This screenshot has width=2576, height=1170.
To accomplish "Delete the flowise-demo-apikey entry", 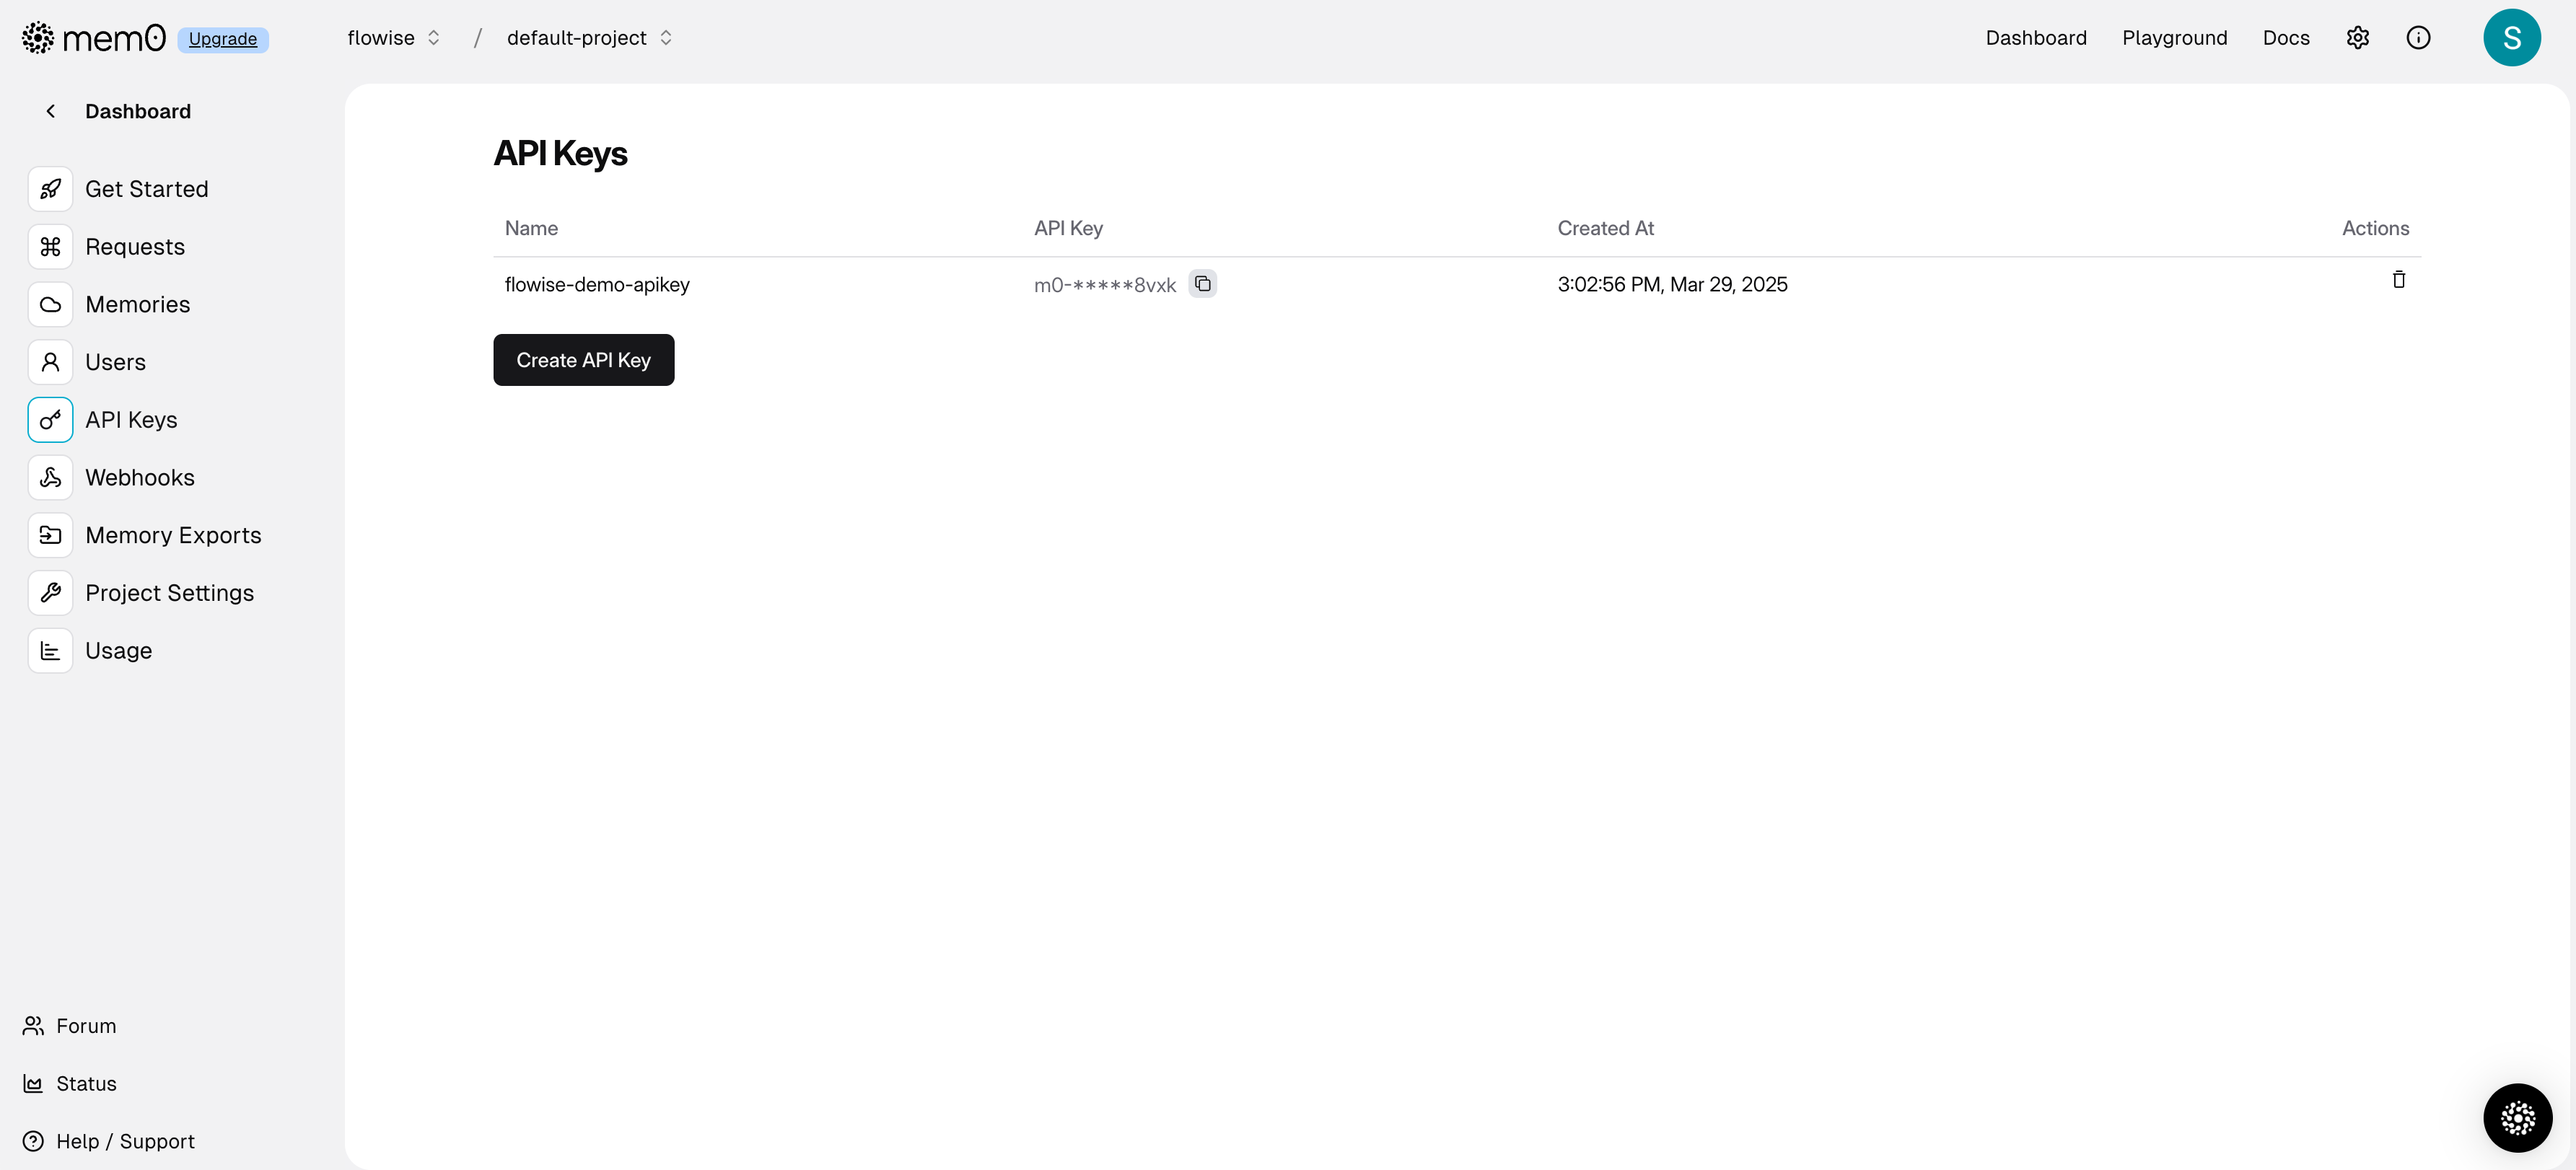I will (2398, 280).
